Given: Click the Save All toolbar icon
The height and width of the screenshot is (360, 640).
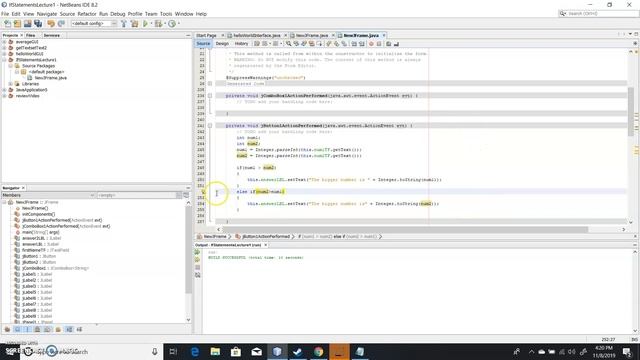Looking at the screenshot, I should pyautogui.click(x=38, y=24).
